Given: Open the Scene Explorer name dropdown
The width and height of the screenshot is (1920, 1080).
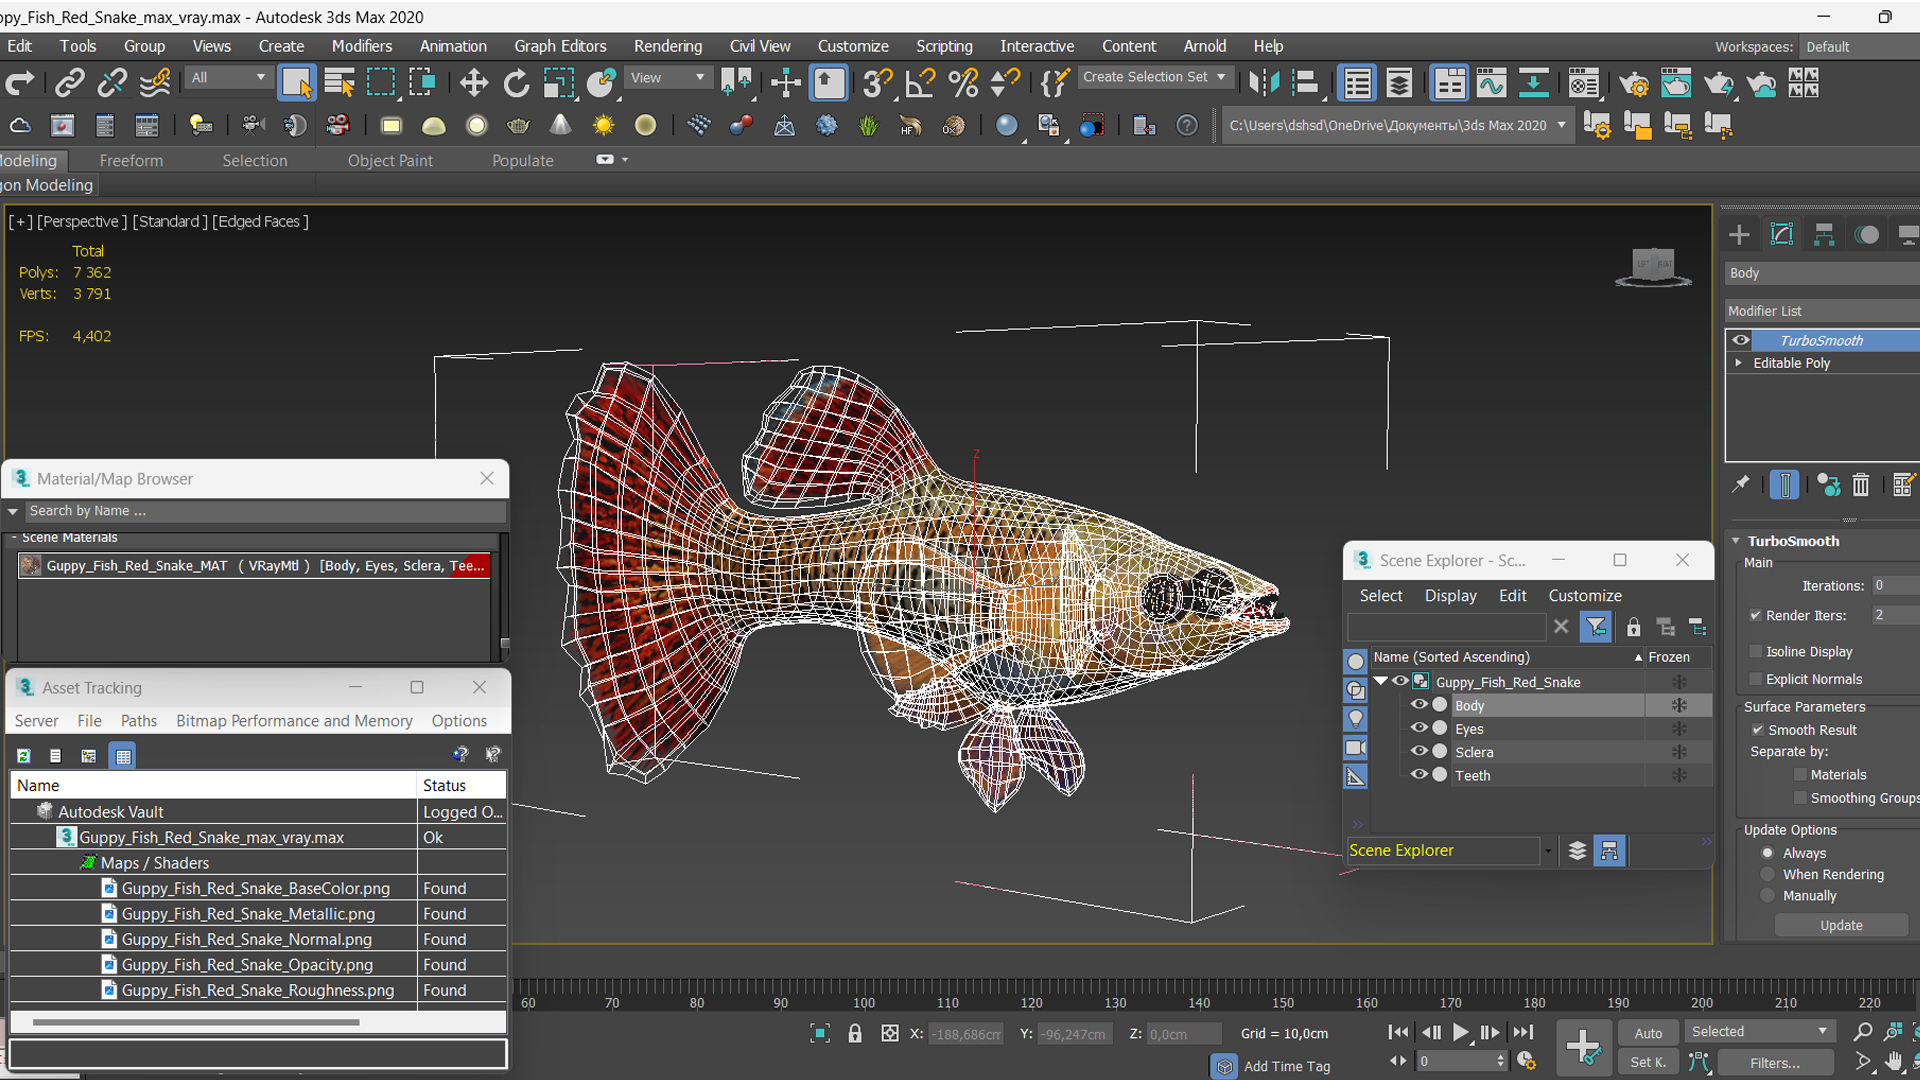Looking at the screenshot, I should pyautogui.click(x=1548, y=851).
